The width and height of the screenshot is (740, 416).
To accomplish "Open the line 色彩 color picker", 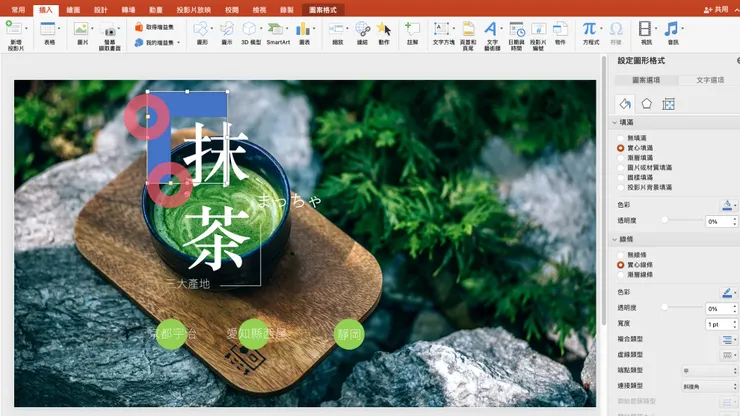I will pos(728,293).
